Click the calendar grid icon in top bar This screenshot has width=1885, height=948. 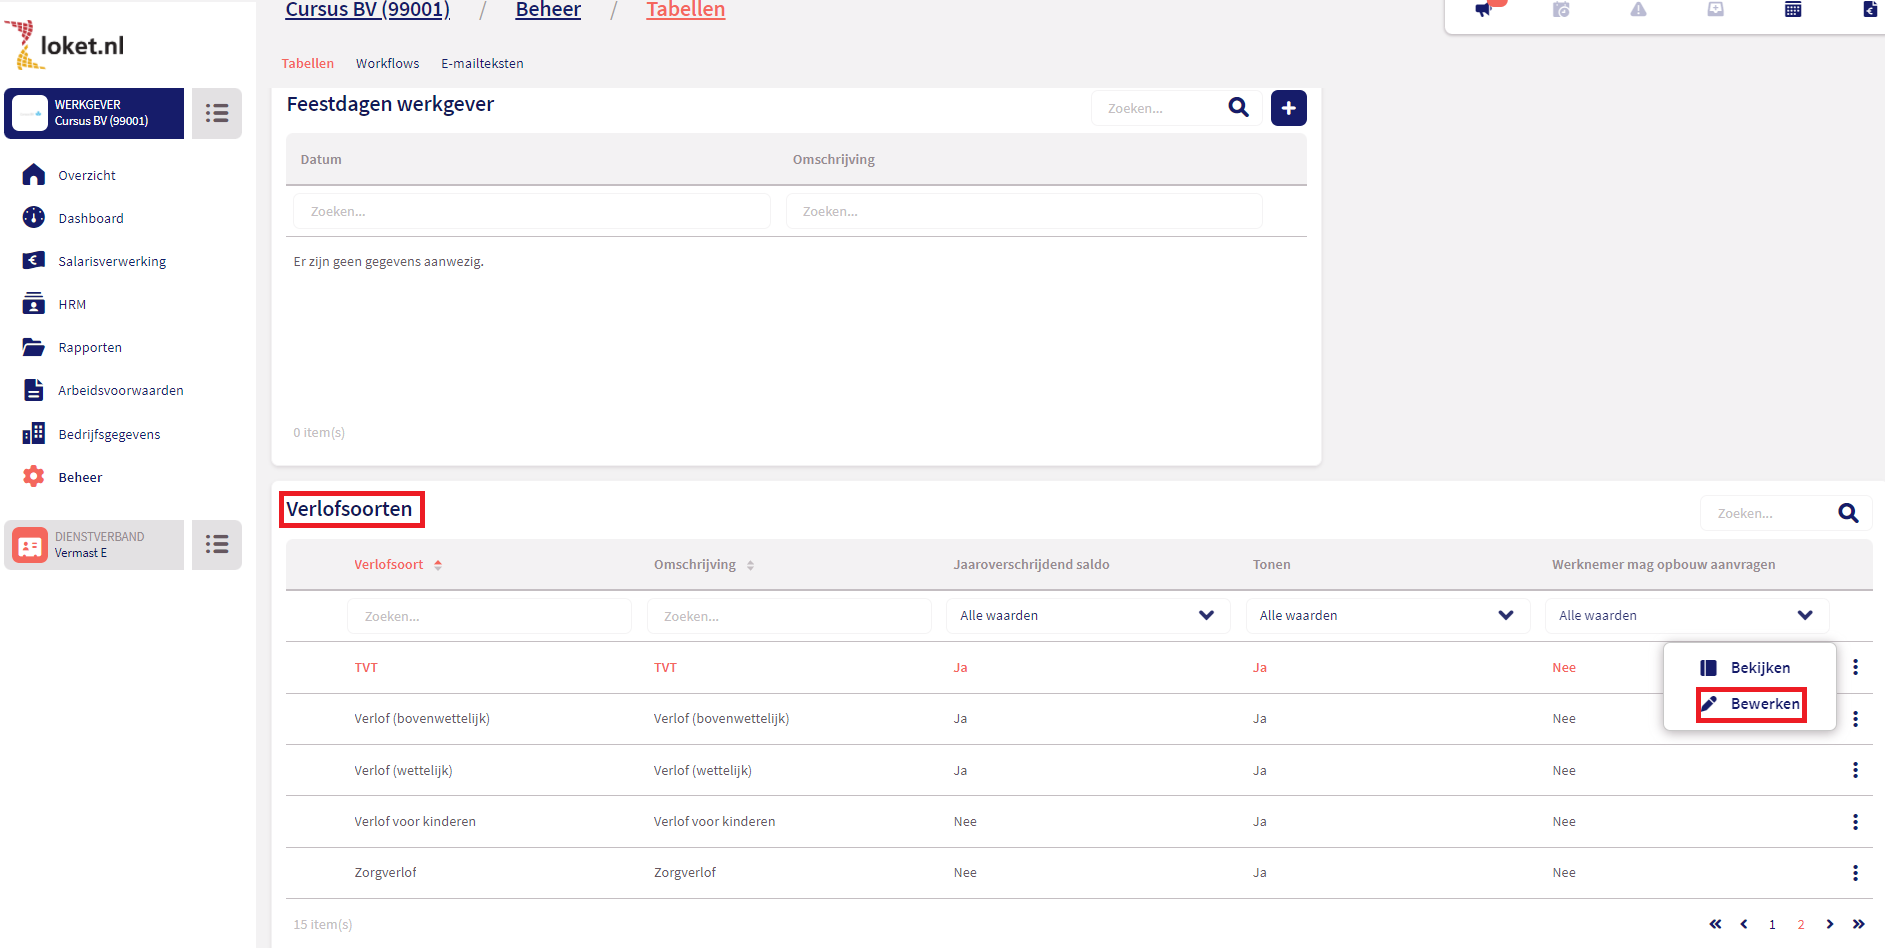[x=1793, y=10]
